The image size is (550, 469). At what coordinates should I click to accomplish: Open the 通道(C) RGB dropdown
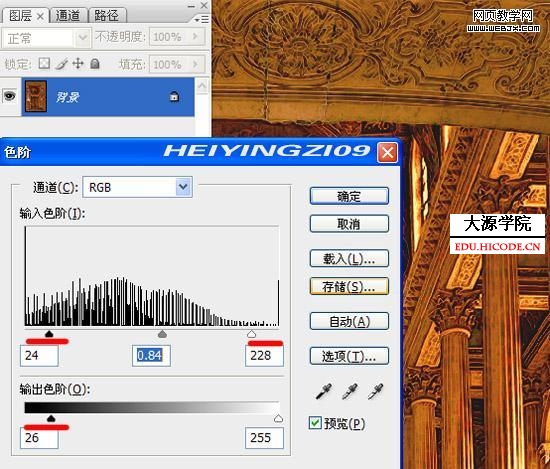coord(183,187)
